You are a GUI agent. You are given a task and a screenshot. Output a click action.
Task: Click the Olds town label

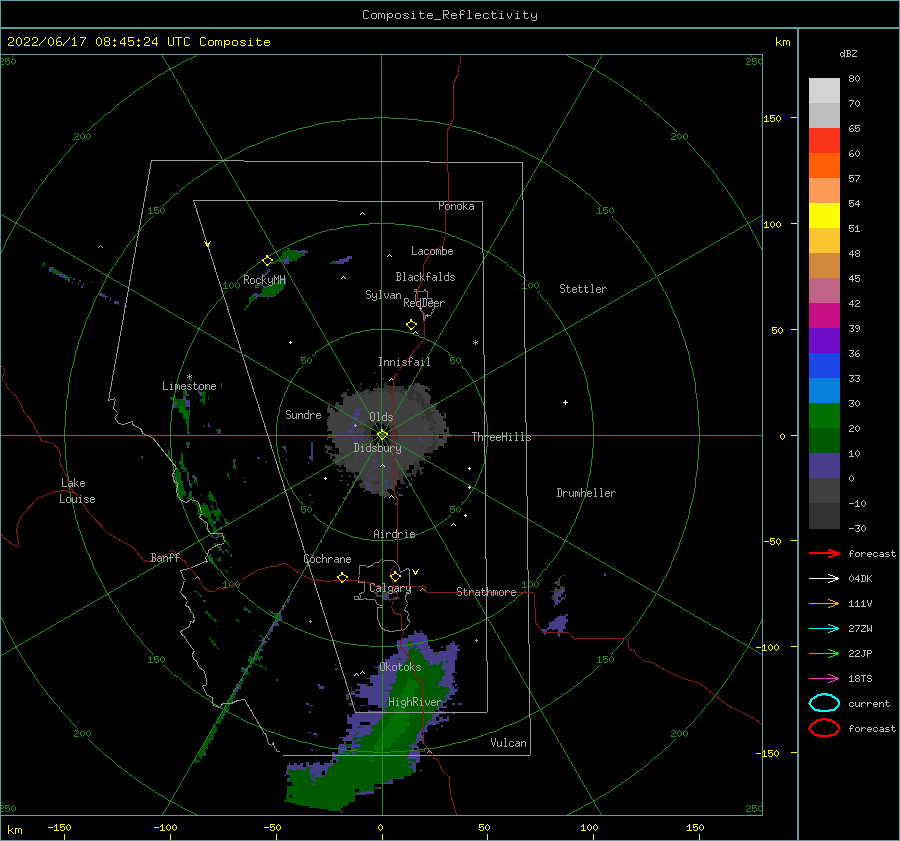(x=381, y=417)
